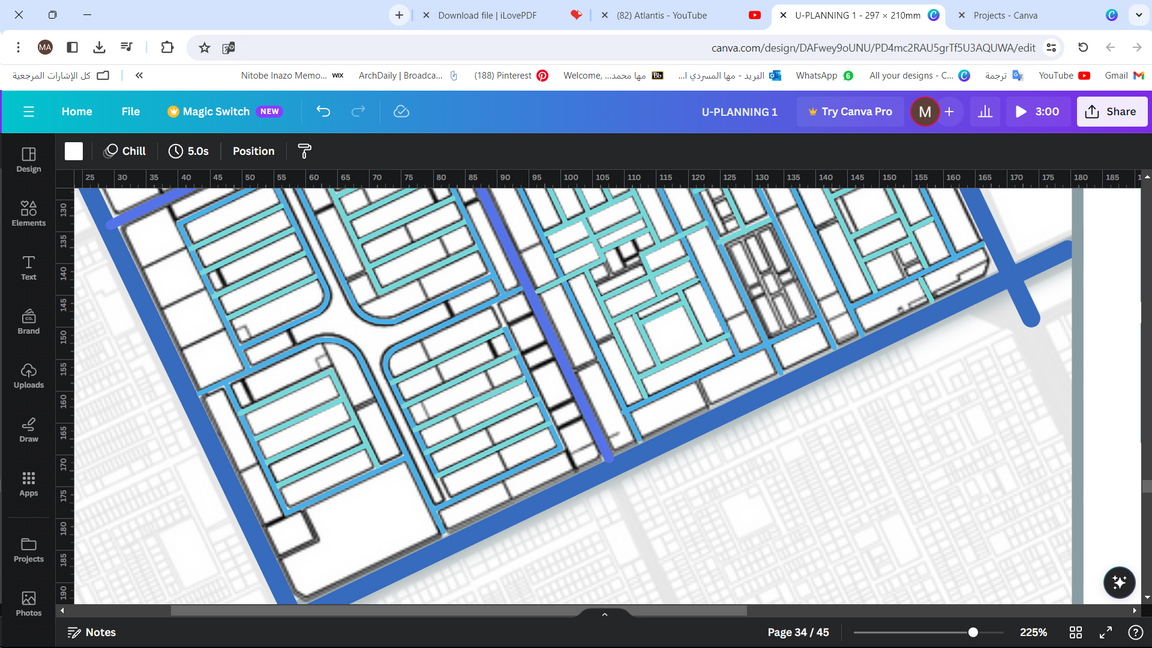Expand the page thumbnails chevron
This screenshot has width=1152, height=648.
[x=604, y=615]
